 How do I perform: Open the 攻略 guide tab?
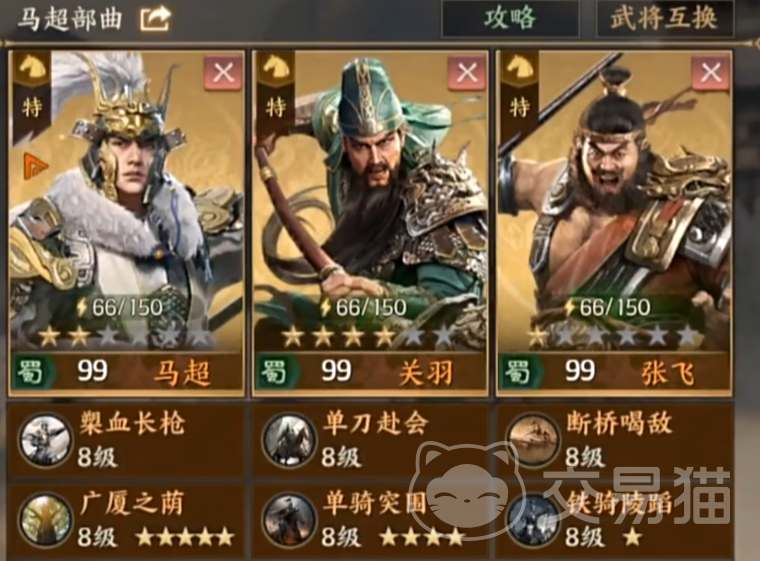tap(510, 18)
